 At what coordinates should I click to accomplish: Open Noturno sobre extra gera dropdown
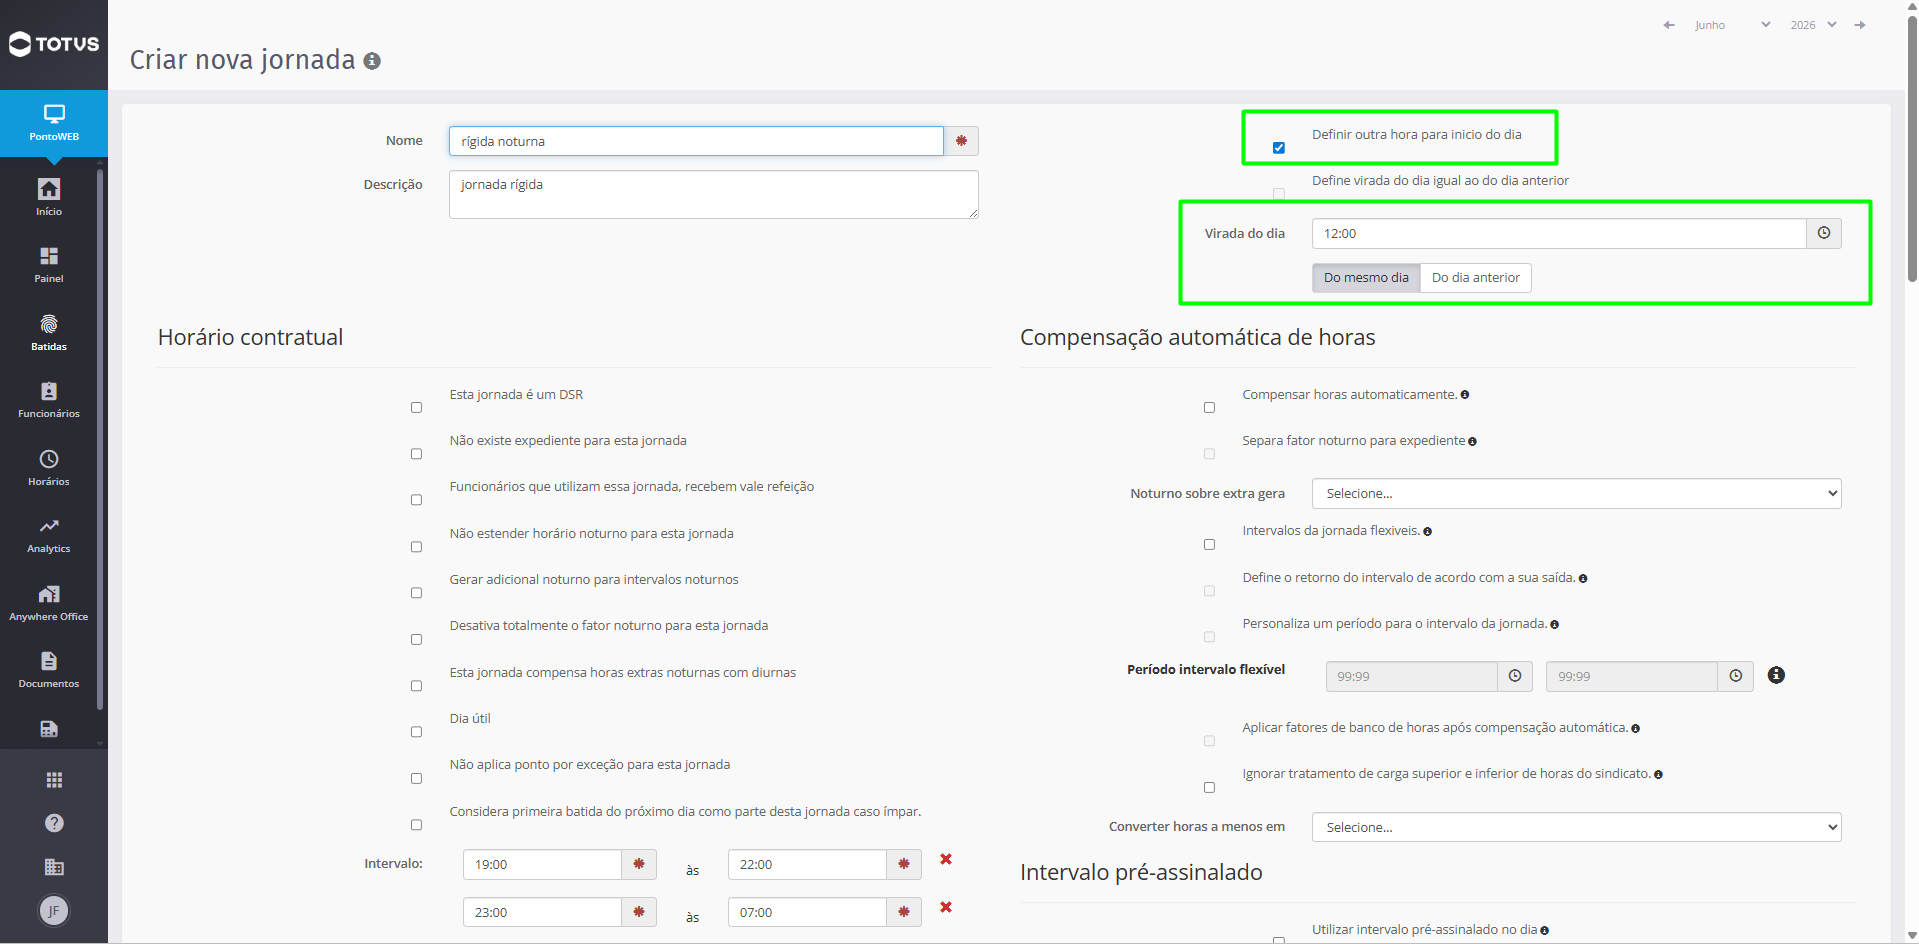click(1577, 493)
